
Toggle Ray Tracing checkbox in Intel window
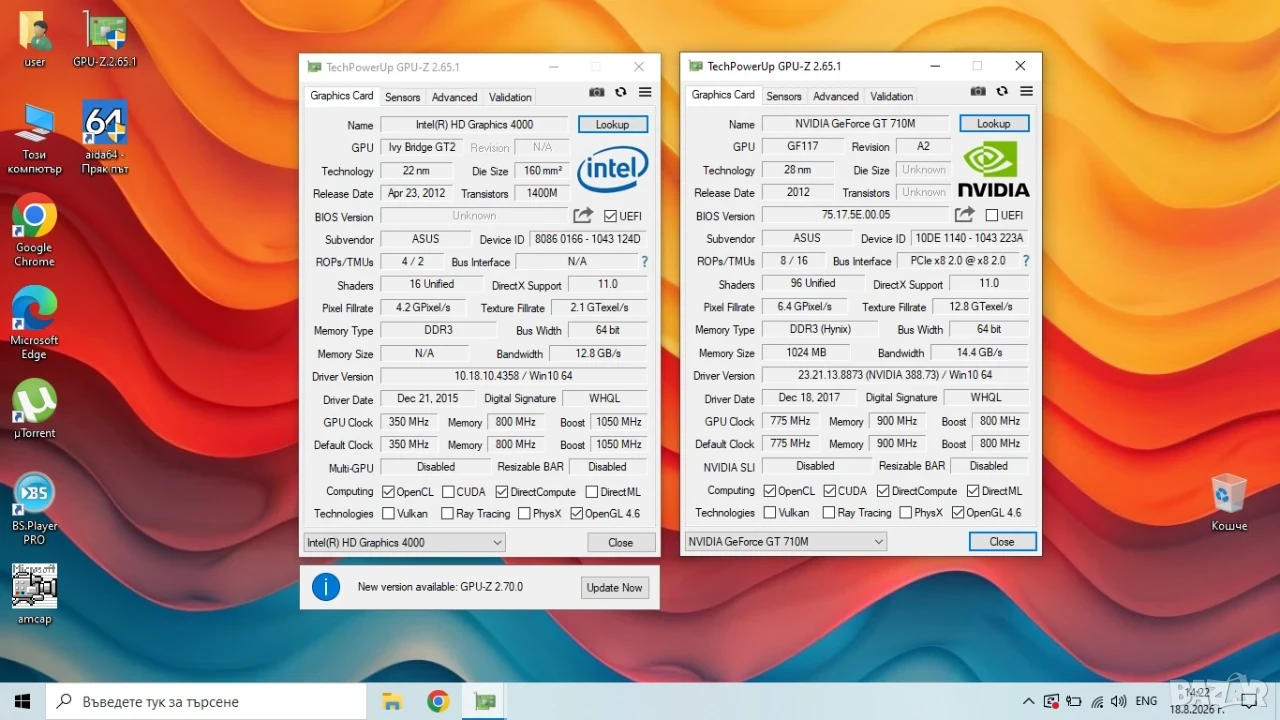click(x=448, y=514)
